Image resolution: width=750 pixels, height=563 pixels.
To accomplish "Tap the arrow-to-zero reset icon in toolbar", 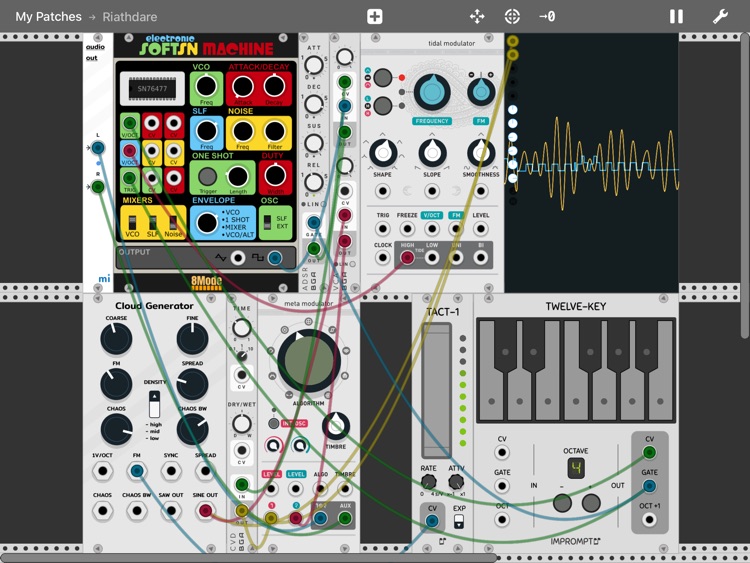I will [547, 17].
